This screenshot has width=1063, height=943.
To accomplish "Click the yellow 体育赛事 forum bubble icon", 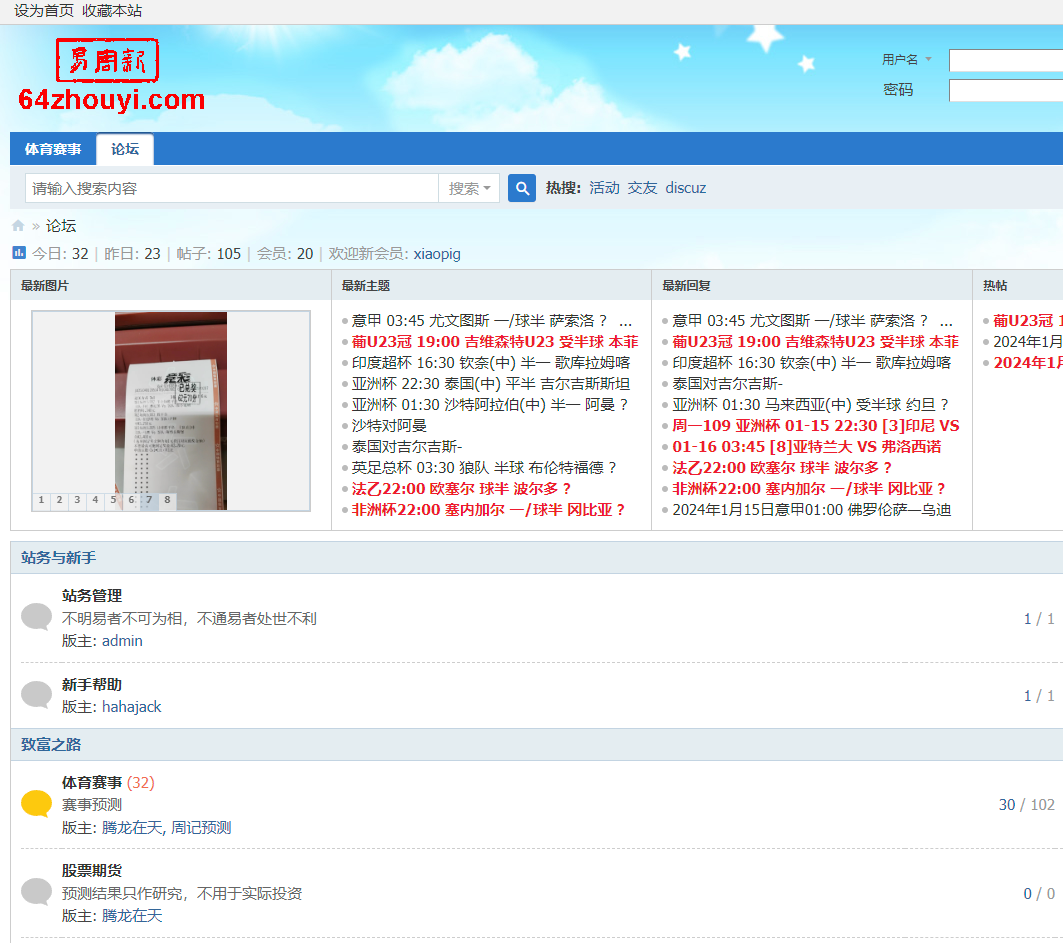I will [37, 803].
